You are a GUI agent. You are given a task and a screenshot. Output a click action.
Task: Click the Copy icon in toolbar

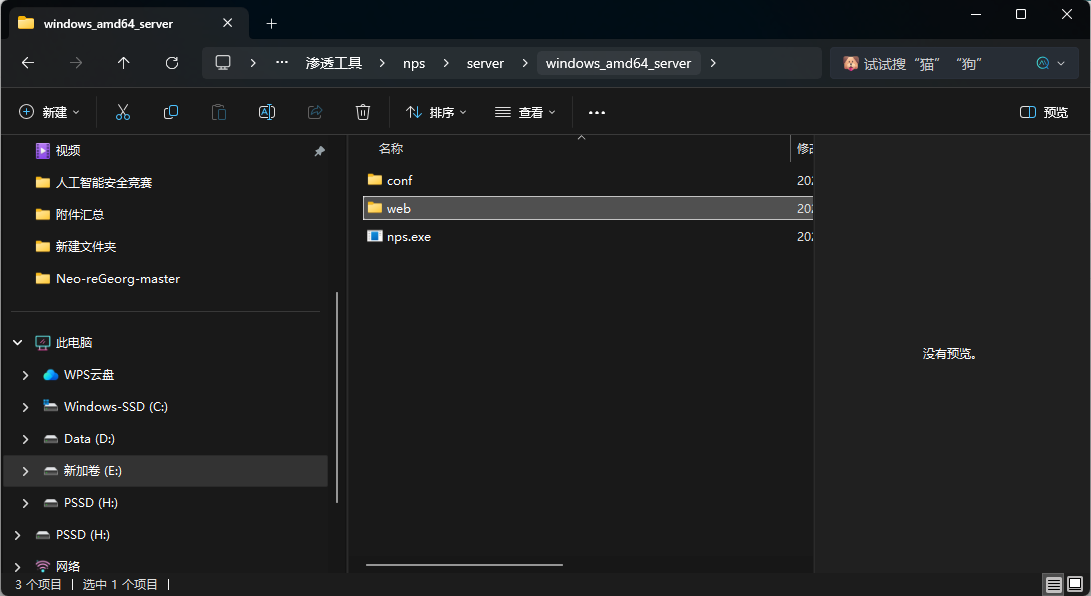pos(171,112)
